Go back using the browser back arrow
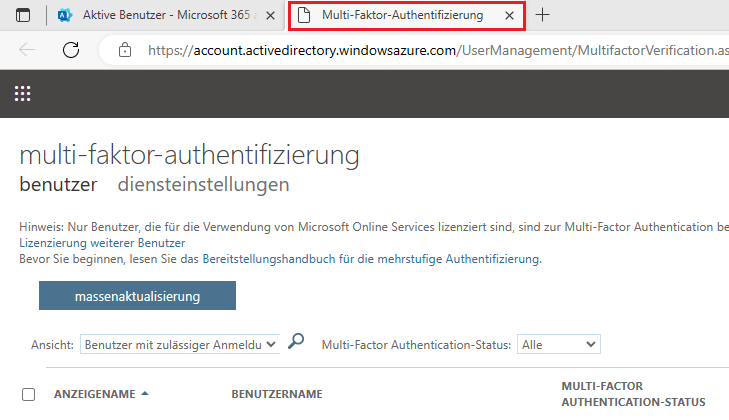The height and width of the screenshot is (420, 729). 27,49
